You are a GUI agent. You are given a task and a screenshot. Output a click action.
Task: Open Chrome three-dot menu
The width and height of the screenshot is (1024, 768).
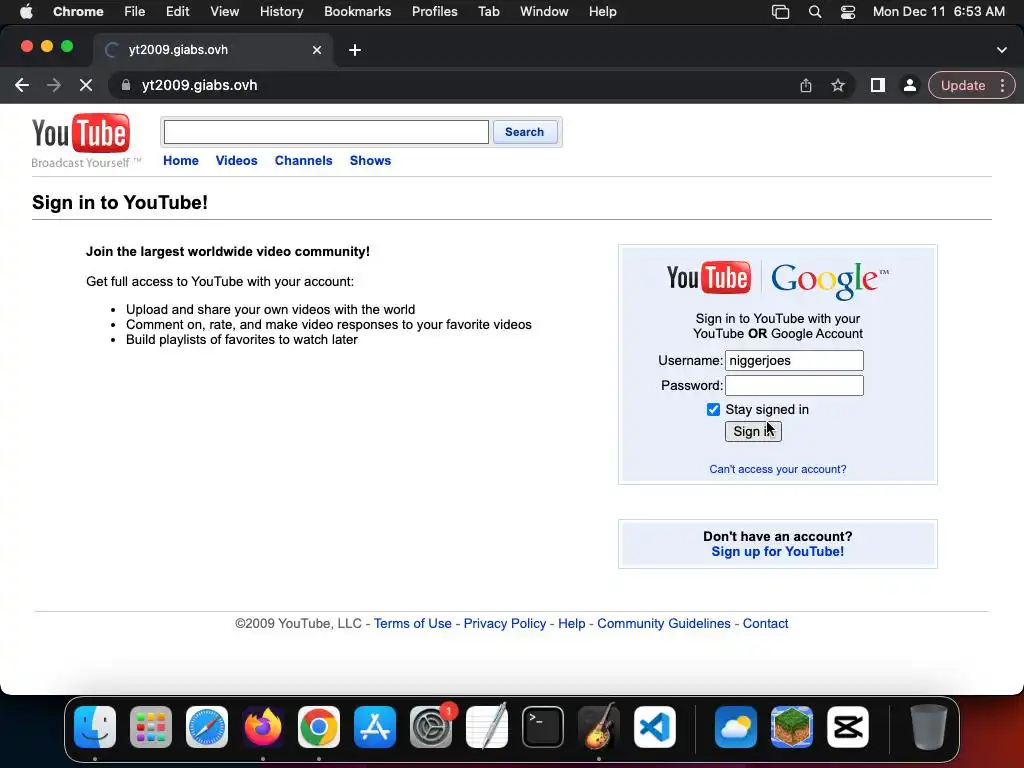pos(1002,86)
